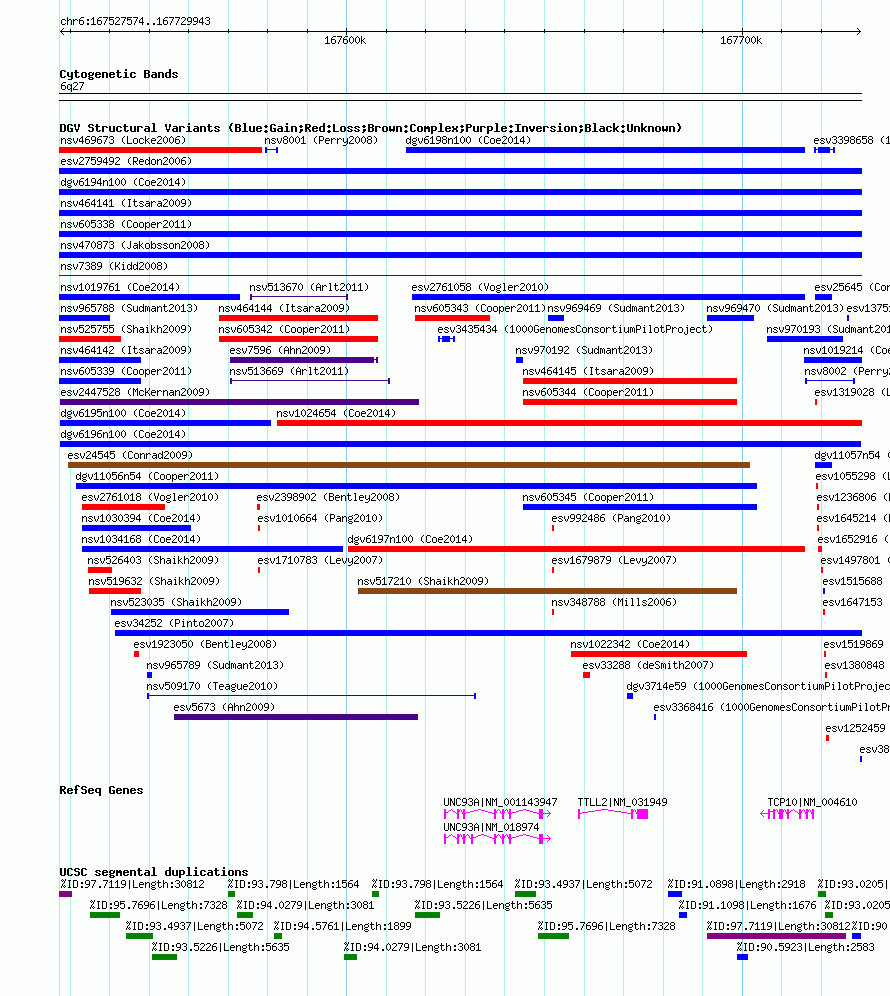Click dgv11056n54 (Cooper2011) label
The height and width of the screenshot is (996, 890).
click(x=147, y=476)
